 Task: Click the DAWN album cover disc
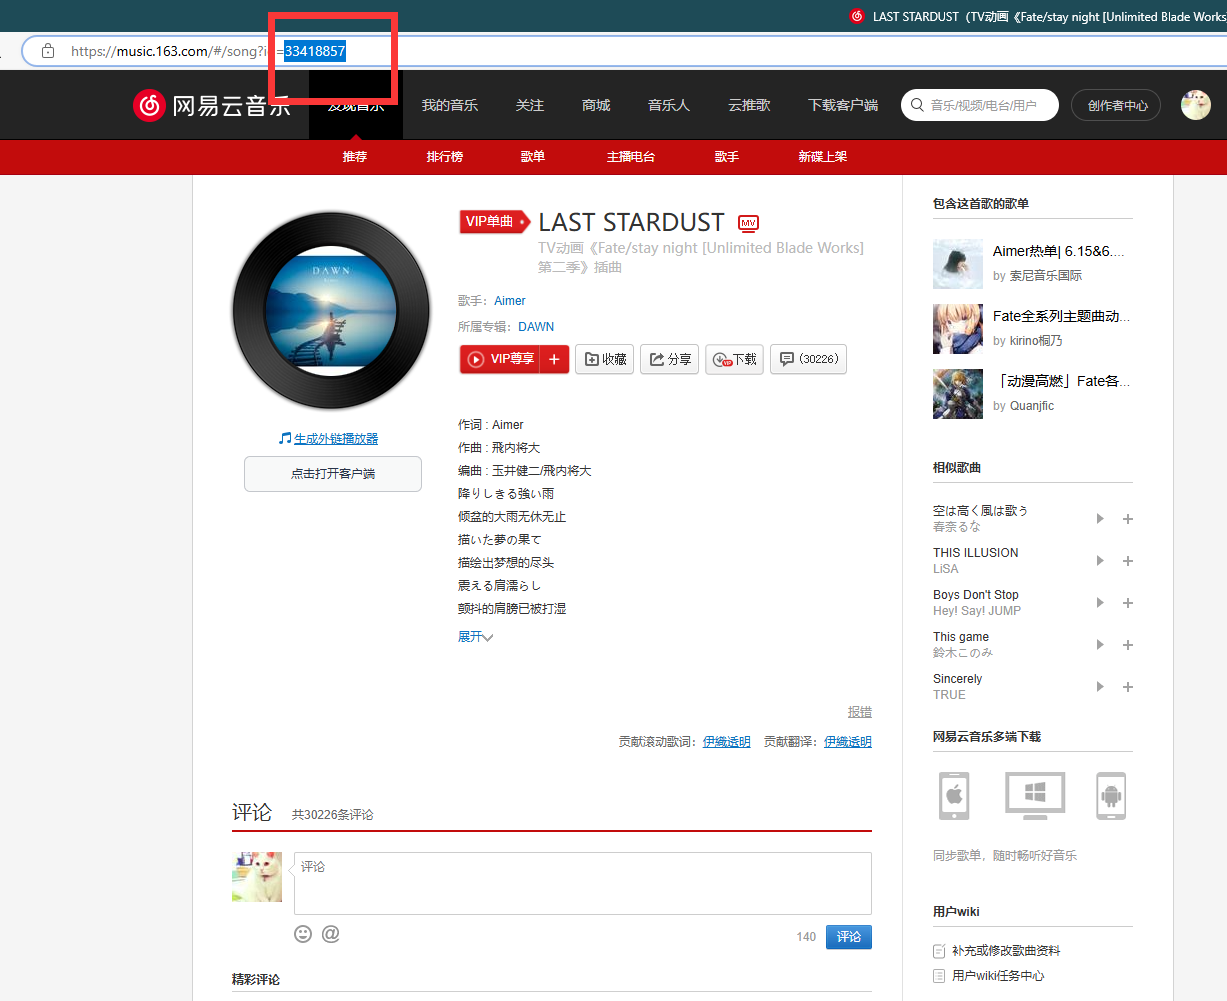(x=331, y=311)
